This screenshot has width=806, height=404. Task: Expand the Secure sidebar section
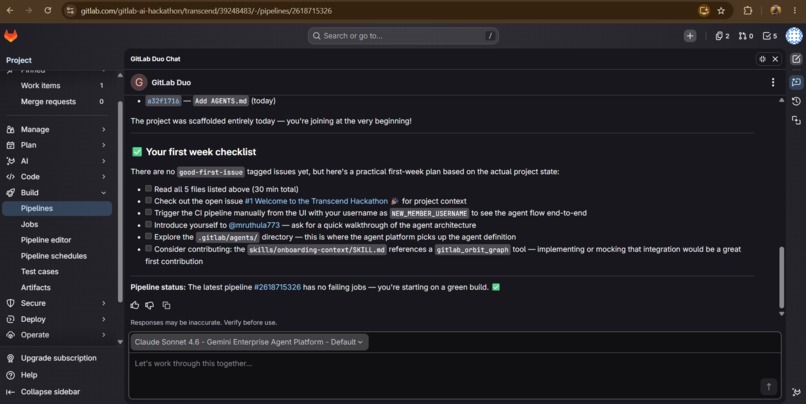pyautogui.click(x=57, y=303)
